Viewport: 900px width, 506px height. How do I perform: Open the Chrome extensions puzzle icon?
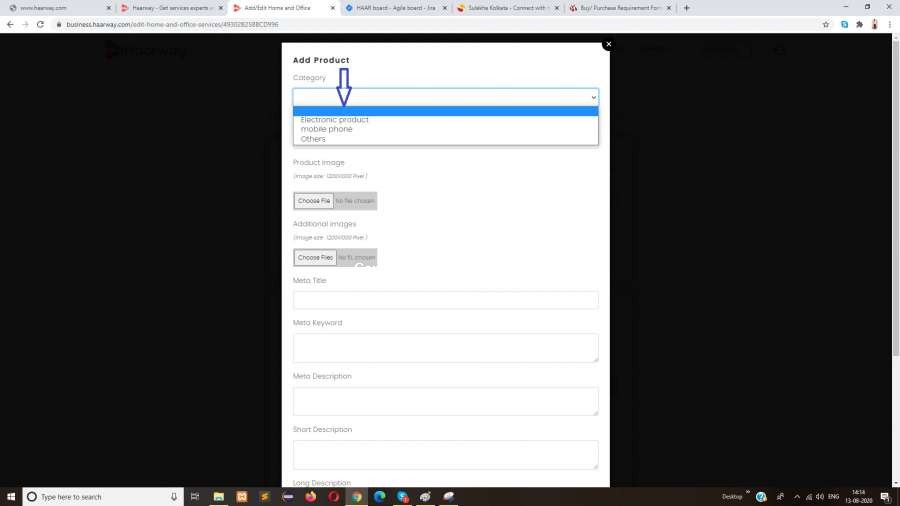click(x=859, y=24)
